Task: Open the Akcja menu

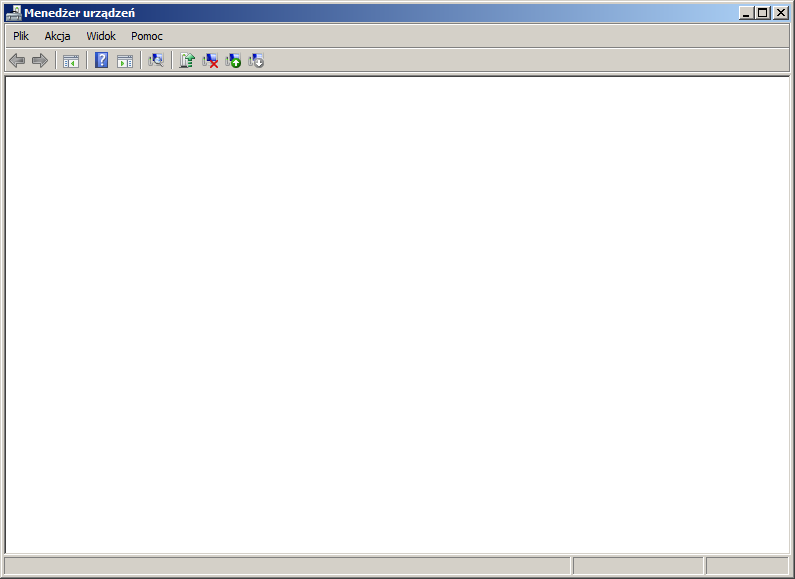Action: pos(57,36)
